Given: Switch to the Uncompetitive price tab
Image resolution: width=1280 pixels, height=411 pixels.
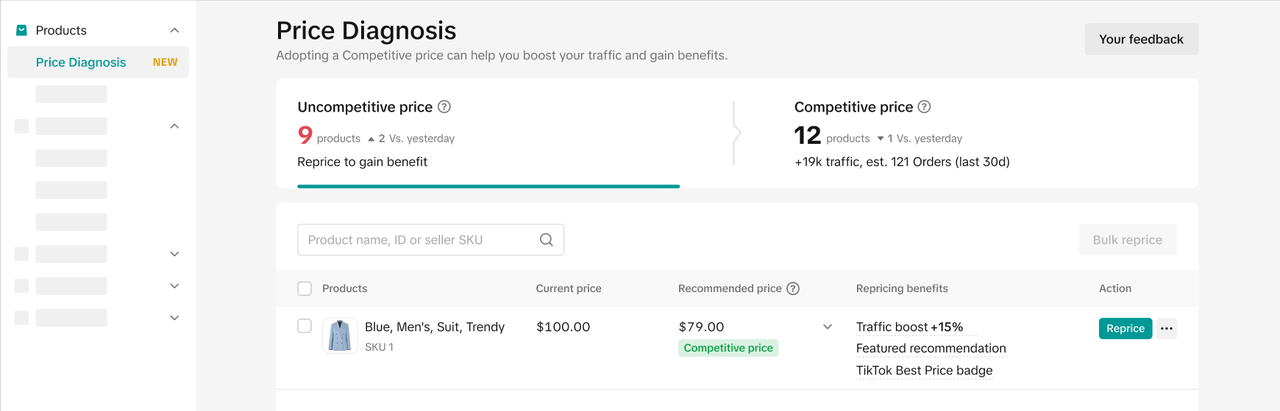Looking at the screenshot, I should [488, 134].
